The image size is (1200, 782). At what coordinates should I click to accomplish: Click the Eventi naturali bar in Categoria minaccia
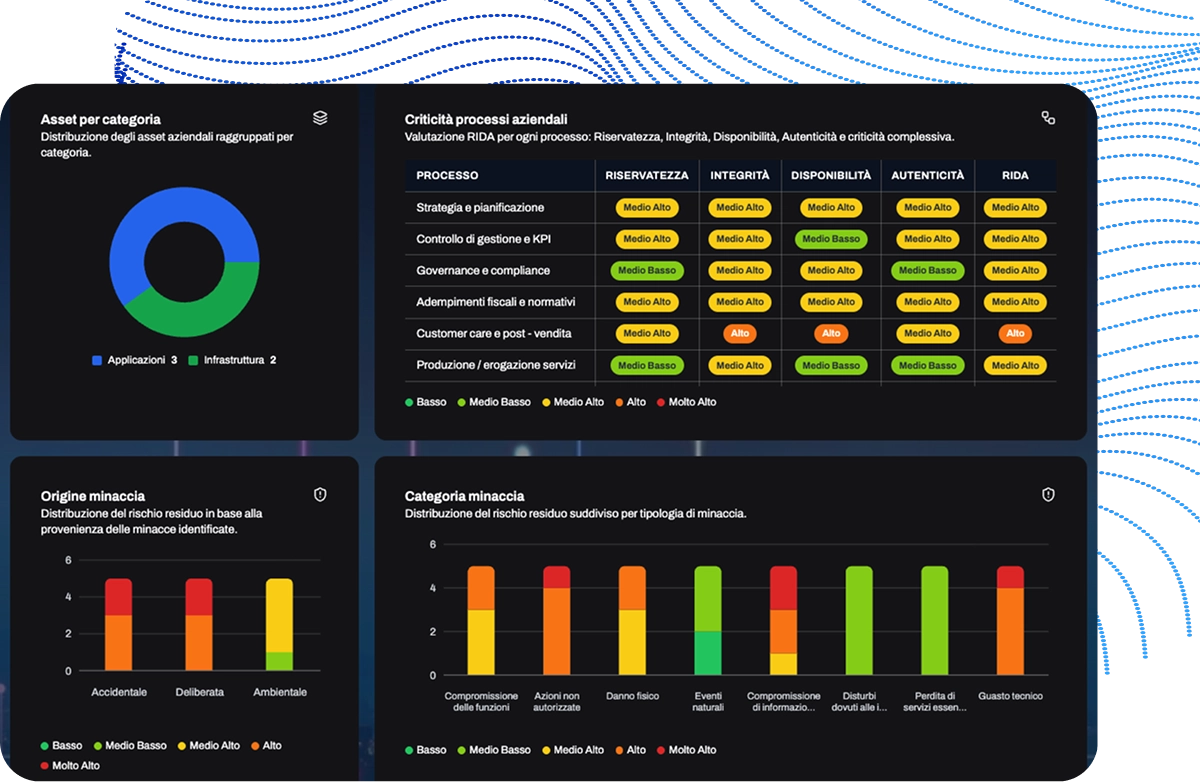(708, 620)
